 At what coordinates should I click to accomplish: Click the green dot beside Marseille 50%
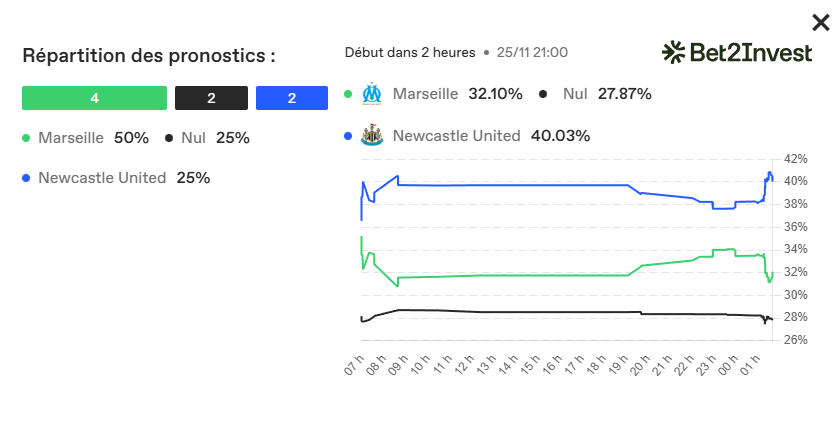27,138
